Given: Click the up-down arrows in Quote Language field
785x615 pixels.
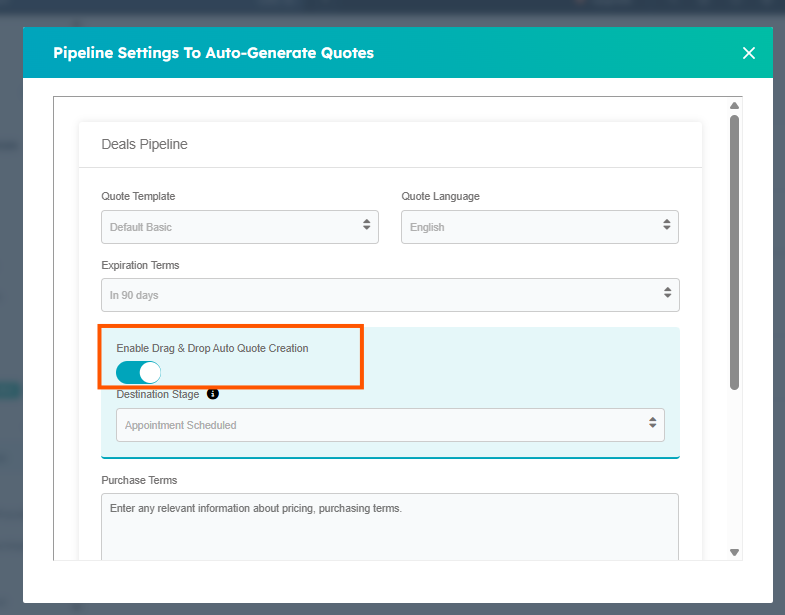Looking at the screenshot, I should [x=666, y=226].
